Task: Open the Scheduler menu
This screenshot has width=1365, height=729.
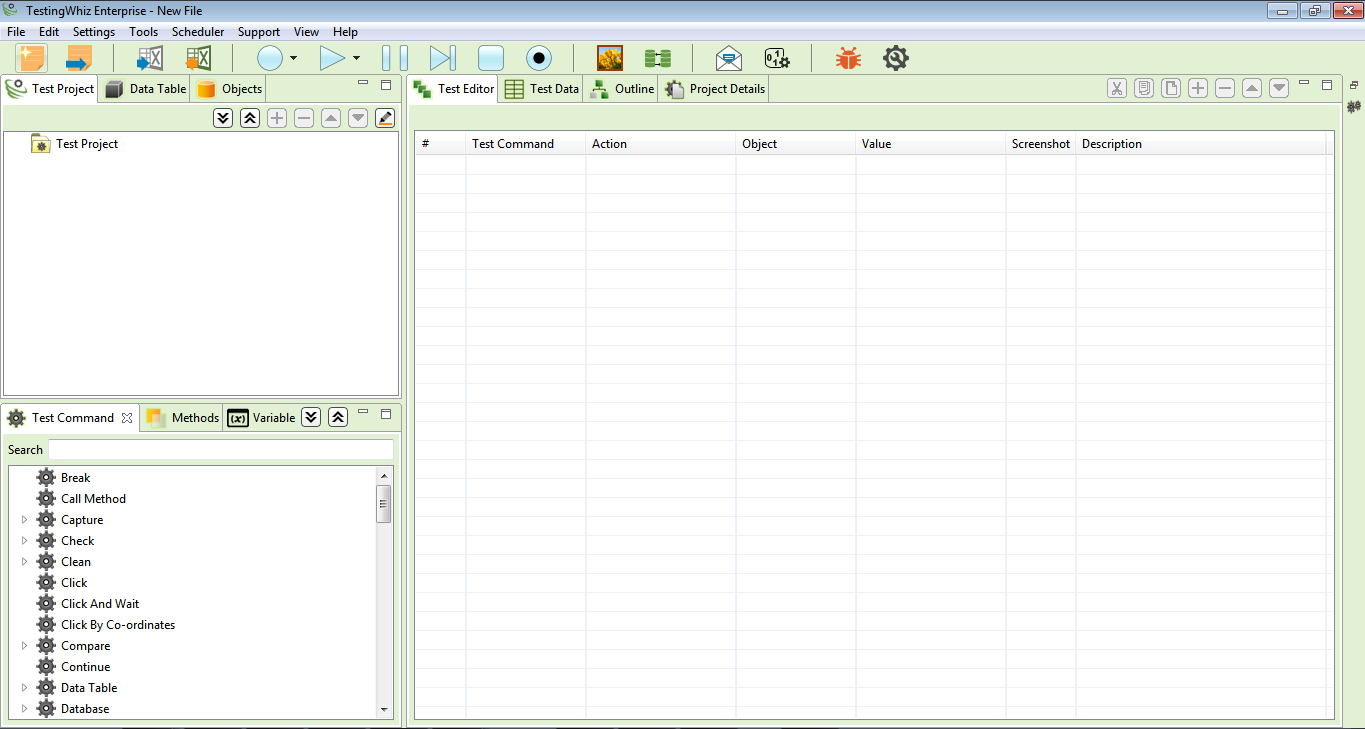Action: tap(198, 32)
